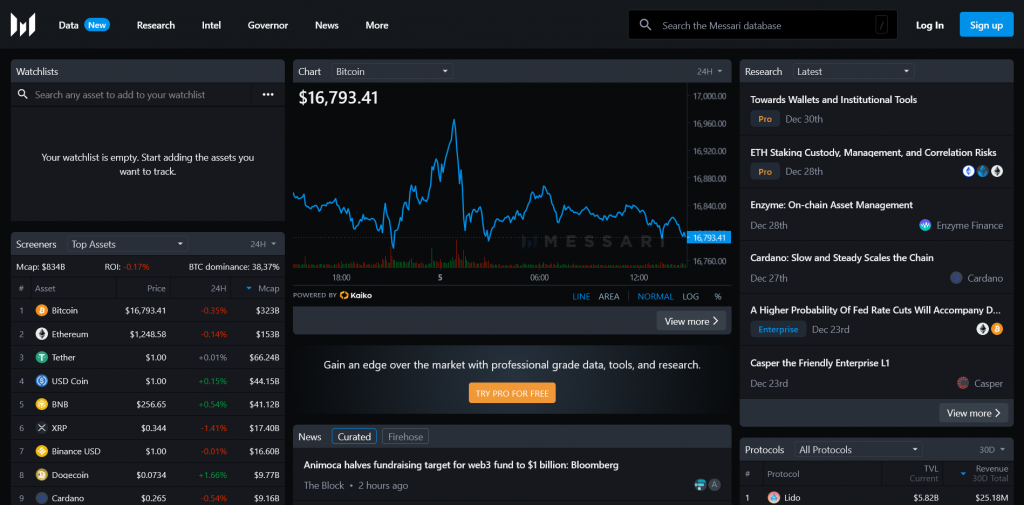Open the Research Latest filter dropdown
This screenshot has height=505, width=1024.
click(x=853, y=72)
